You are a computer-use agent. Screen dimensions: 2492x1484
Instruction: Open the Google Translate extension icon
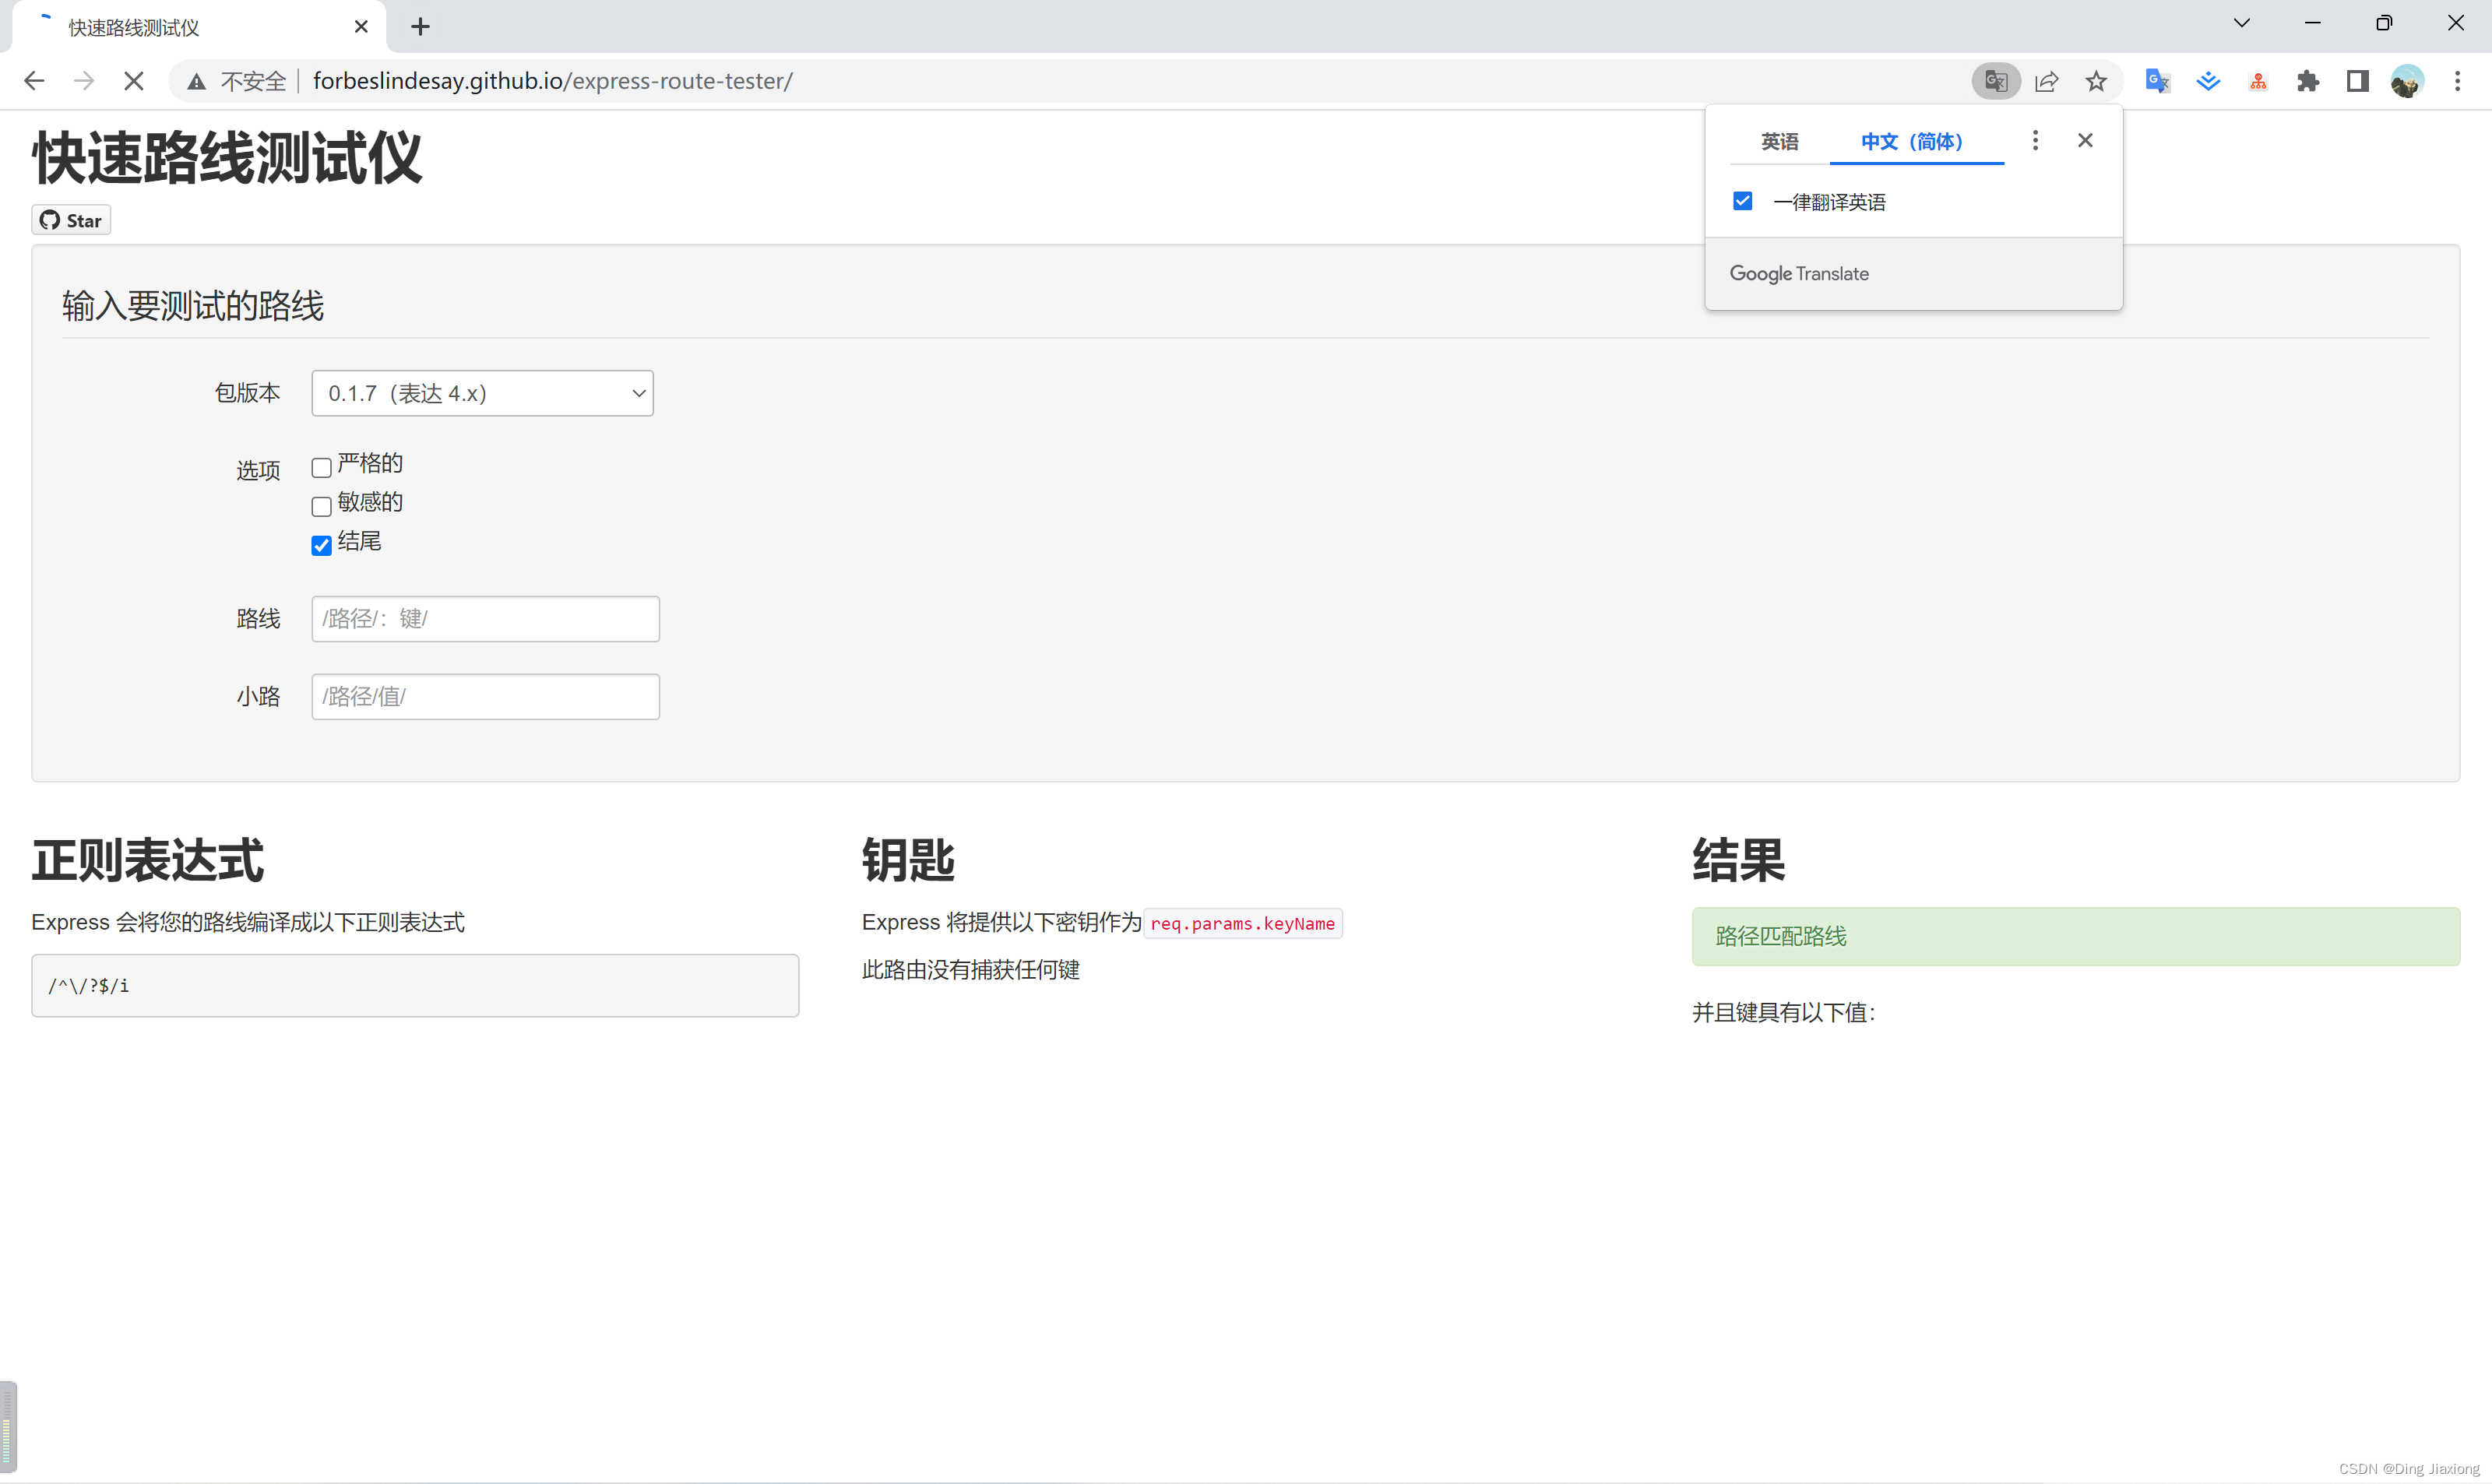[x=2158, y=81]
